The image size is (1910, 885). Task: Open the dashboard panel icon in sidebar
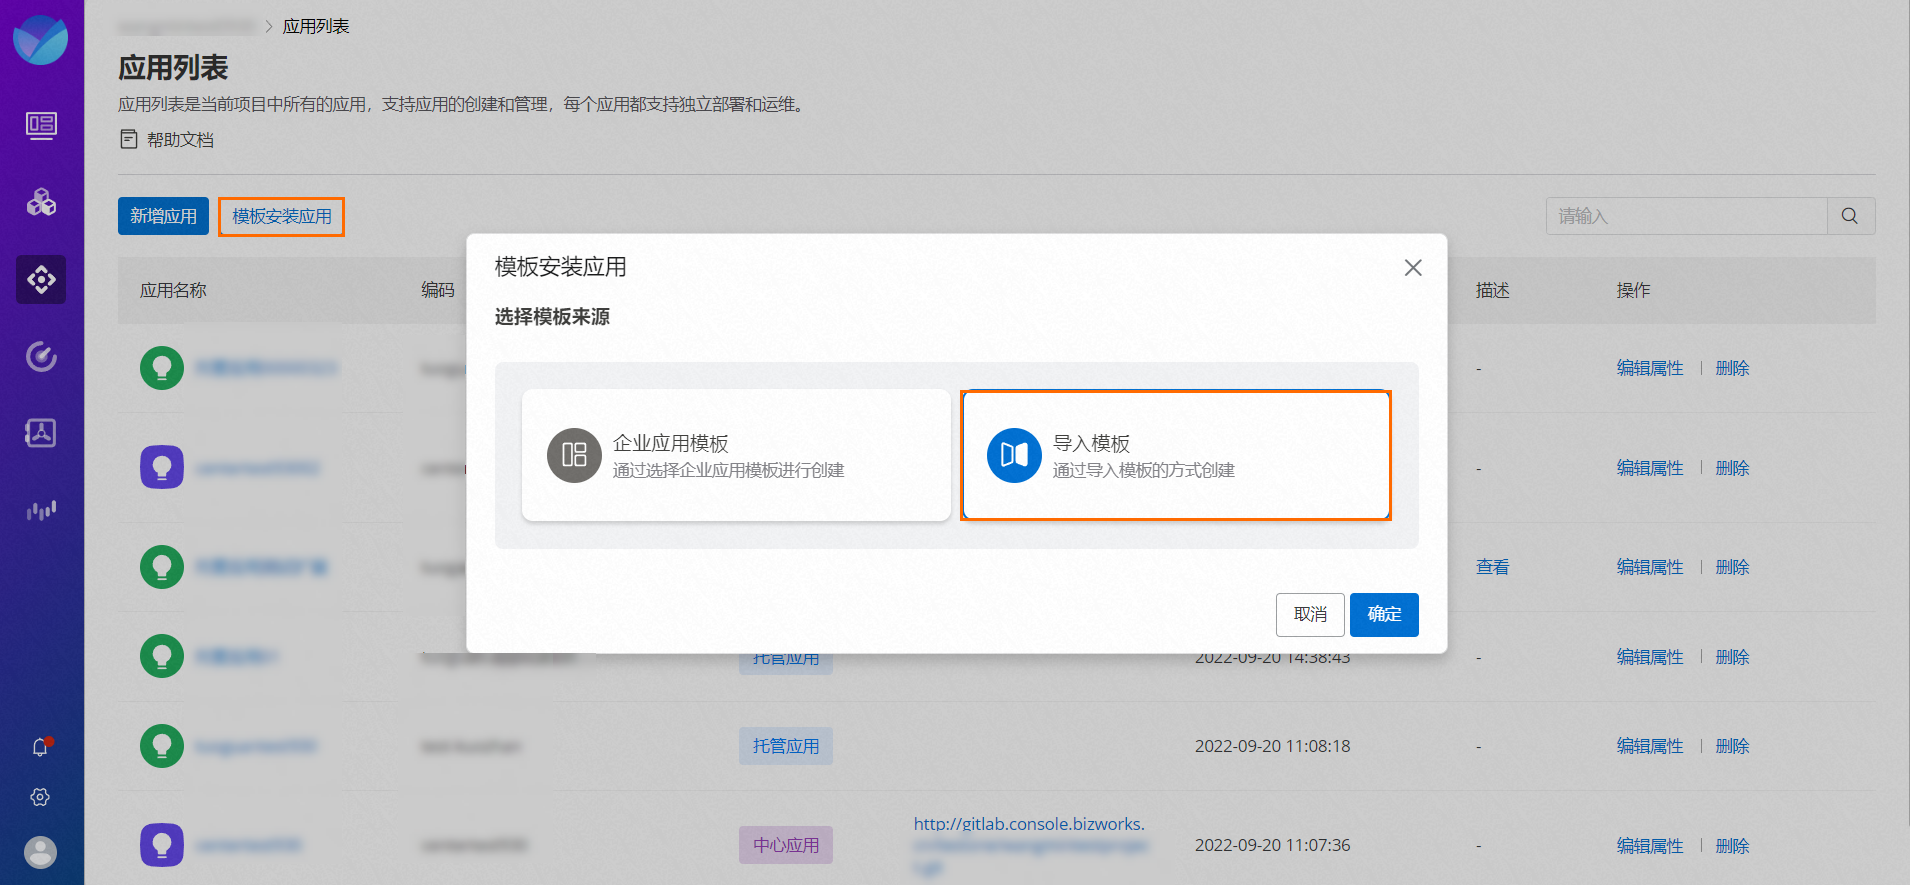tap(41, 125)
